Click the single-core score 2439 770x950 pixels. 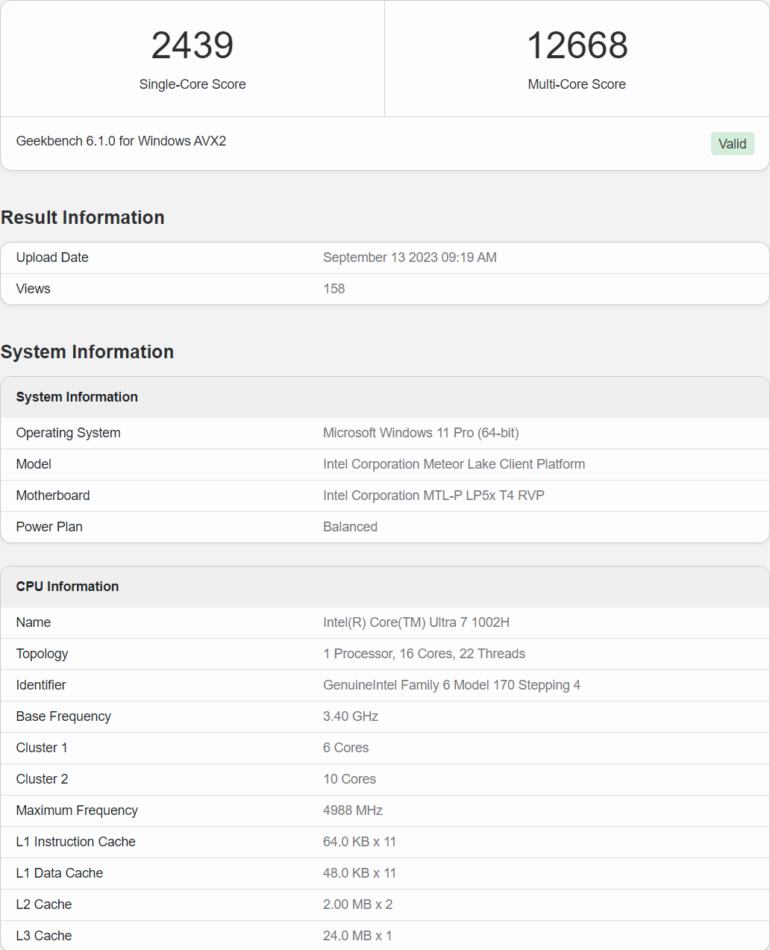[192, 45]
